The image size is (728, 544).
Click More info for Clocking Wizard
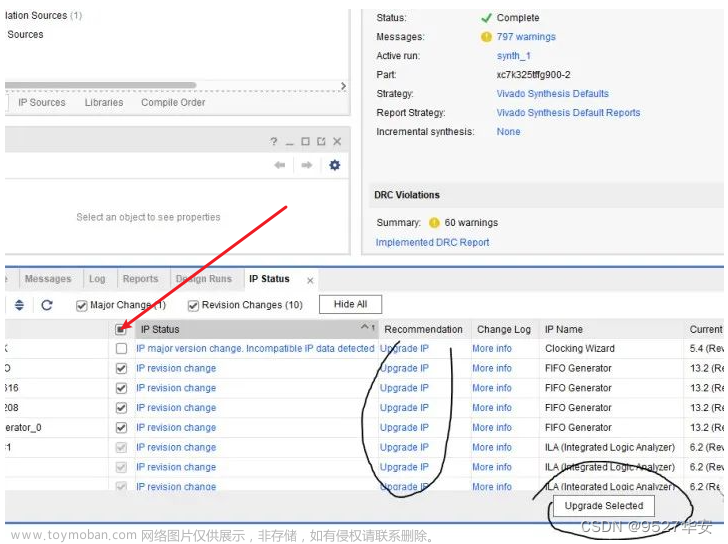click(x=492, y=348)
